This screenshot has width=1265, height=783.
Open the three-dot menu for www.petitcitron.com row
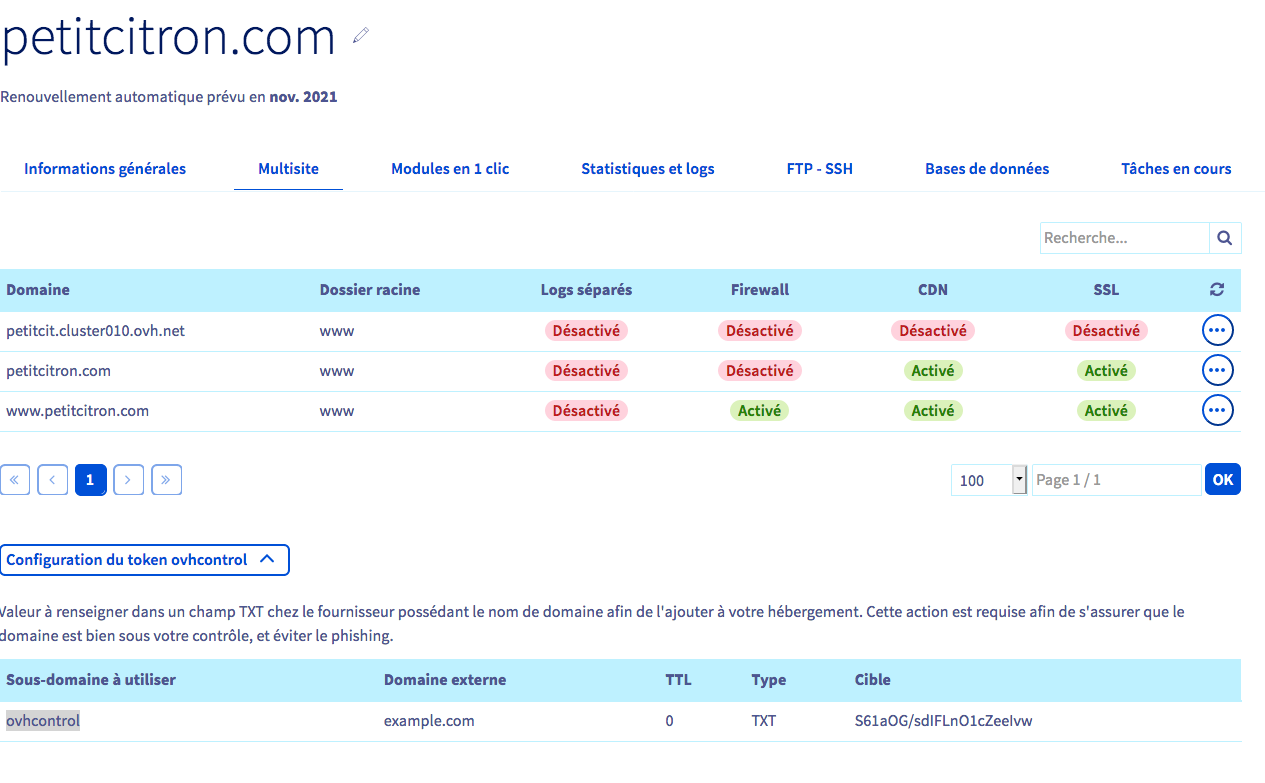click(x=1217, y=410)
